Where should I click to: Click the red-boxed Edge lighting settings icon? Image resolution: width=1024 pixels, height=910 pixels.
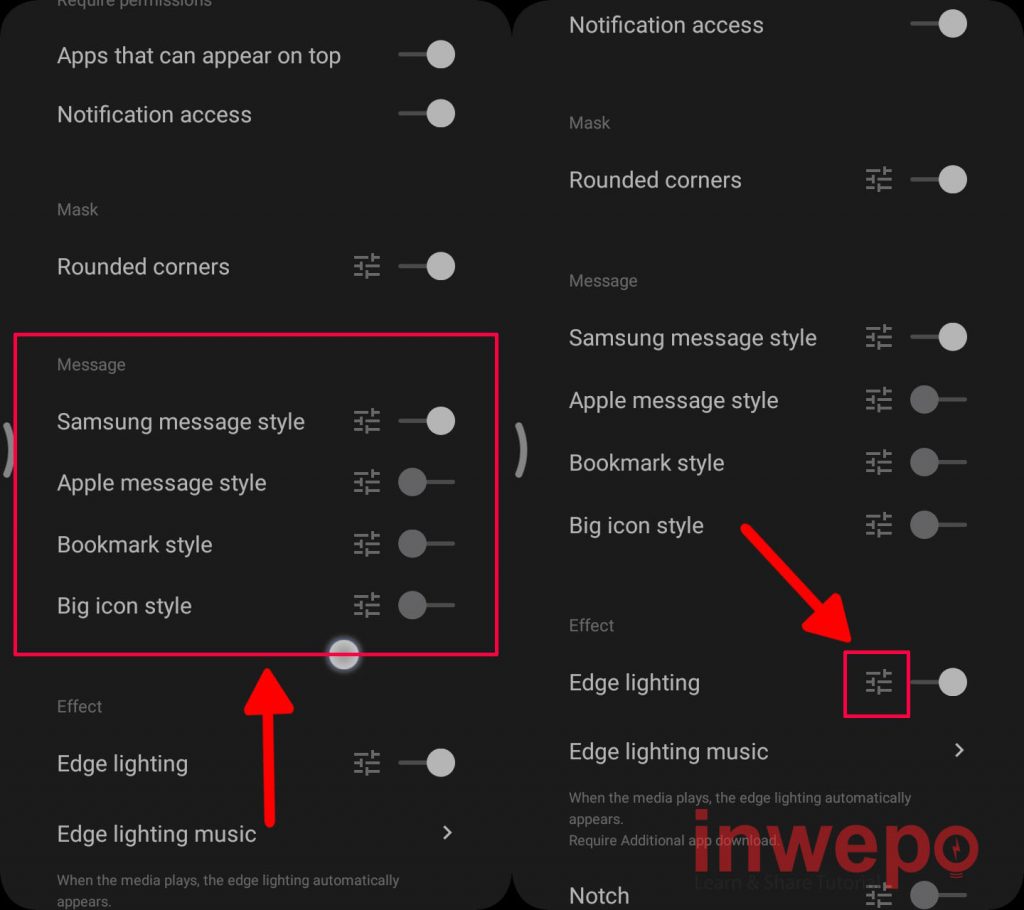pyautogui.click(x=878, y=682)
